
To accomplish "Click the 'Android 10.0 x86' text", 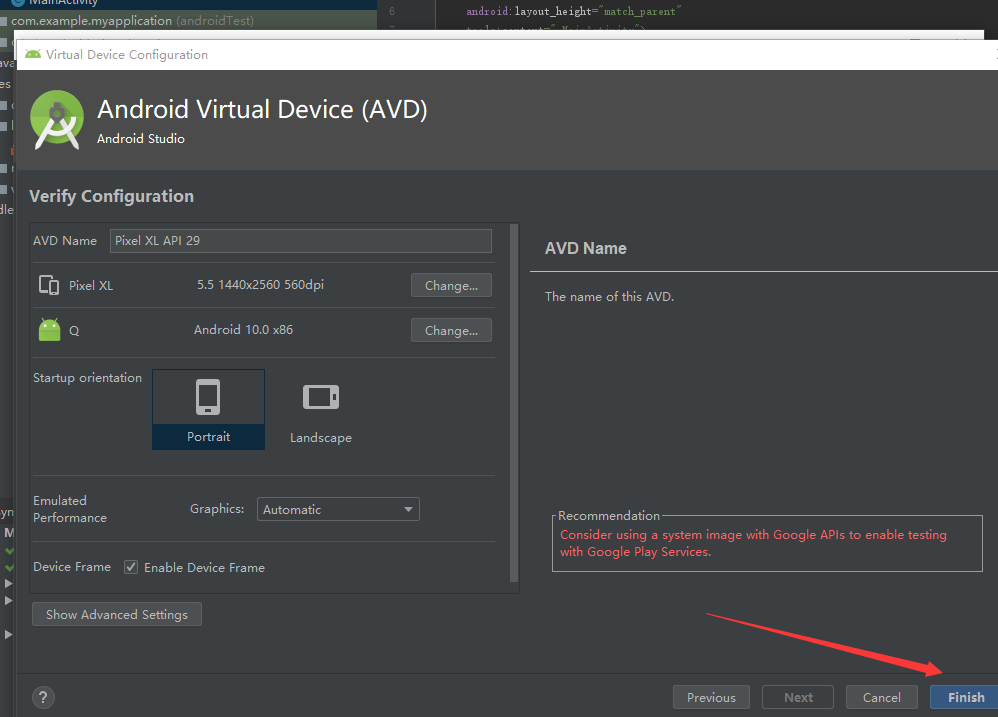I will [x=243, y=330].
